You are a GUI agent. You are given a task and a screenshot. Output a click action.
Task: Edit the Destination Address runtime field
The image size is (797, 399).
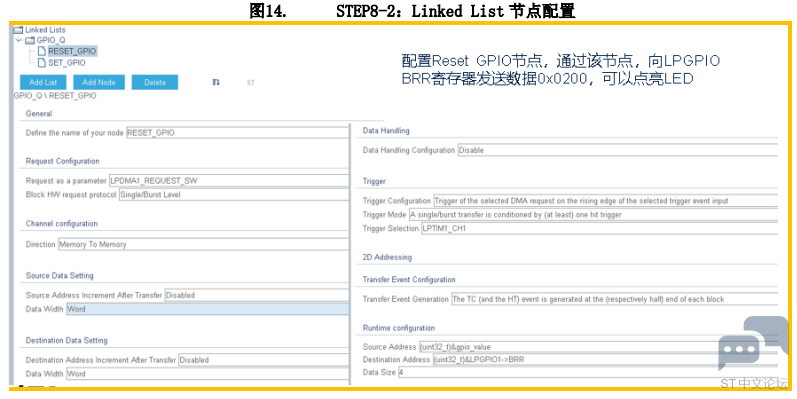coord(605,359)
